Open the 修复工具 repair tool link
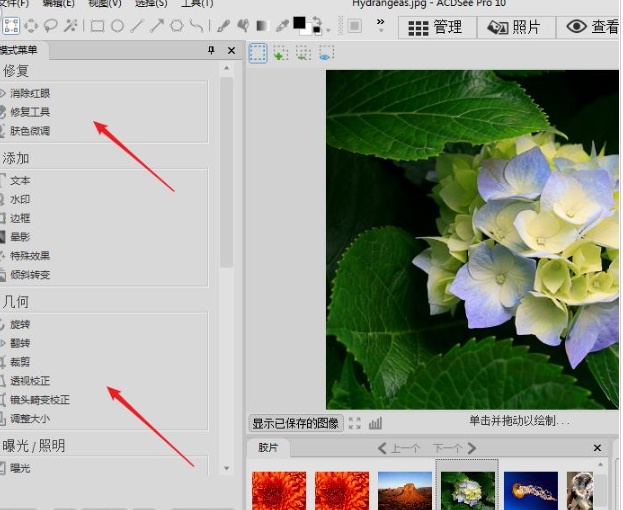 pos(30,112)
